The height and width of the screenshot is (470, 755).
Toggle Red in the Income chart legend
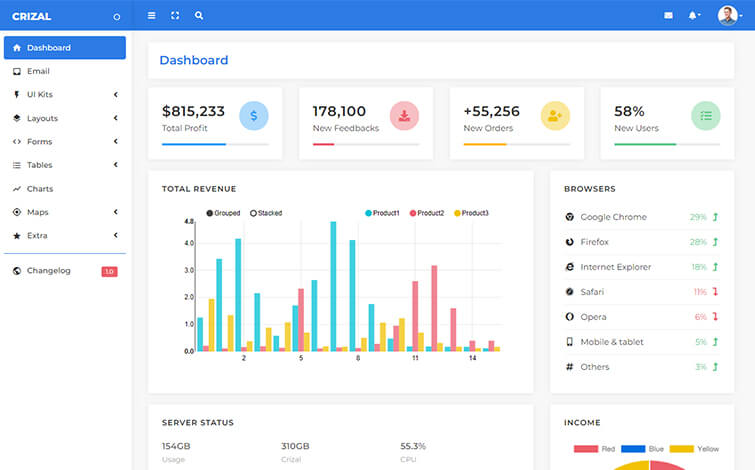594,449
